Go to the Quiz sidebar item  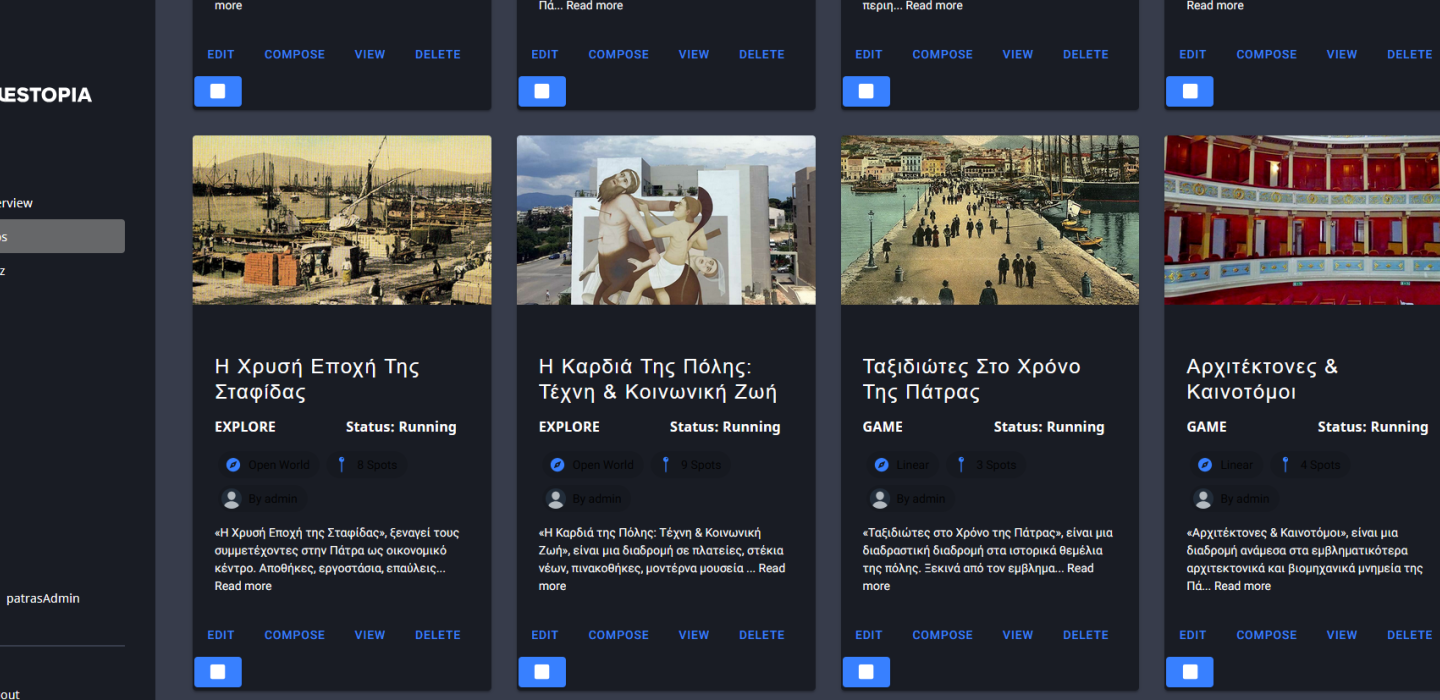click(x=3, y=270)
